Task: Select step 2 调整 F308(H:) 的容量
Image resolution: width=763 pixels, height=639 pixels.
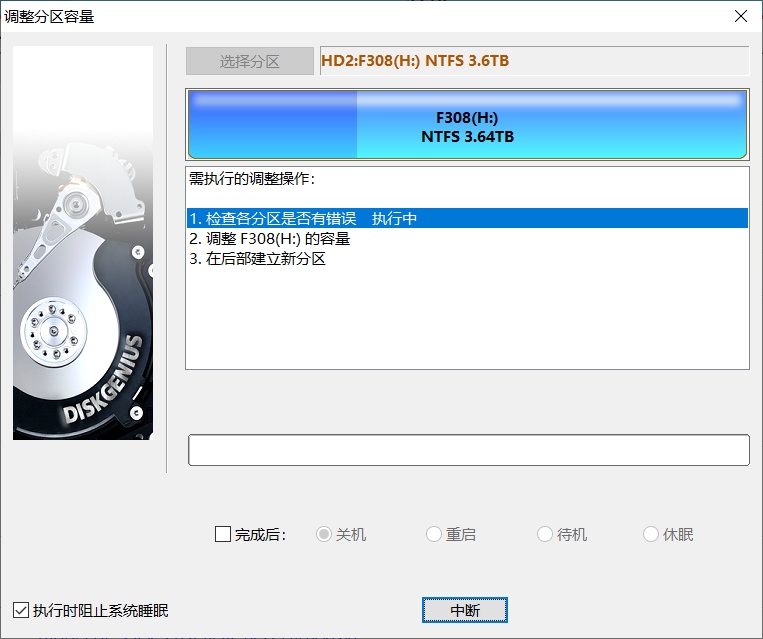Action: (x=467, y=238)
